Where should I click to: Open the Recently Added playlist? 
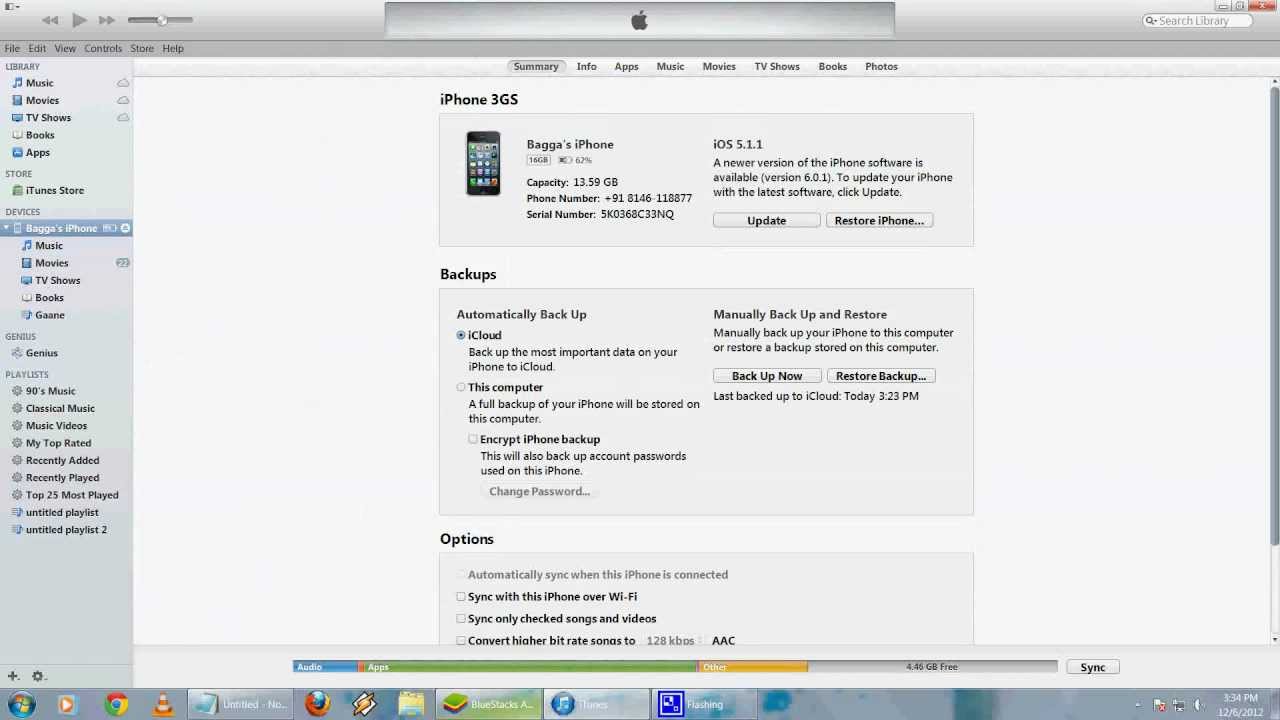pyautogui.click(x=62, y=461)
